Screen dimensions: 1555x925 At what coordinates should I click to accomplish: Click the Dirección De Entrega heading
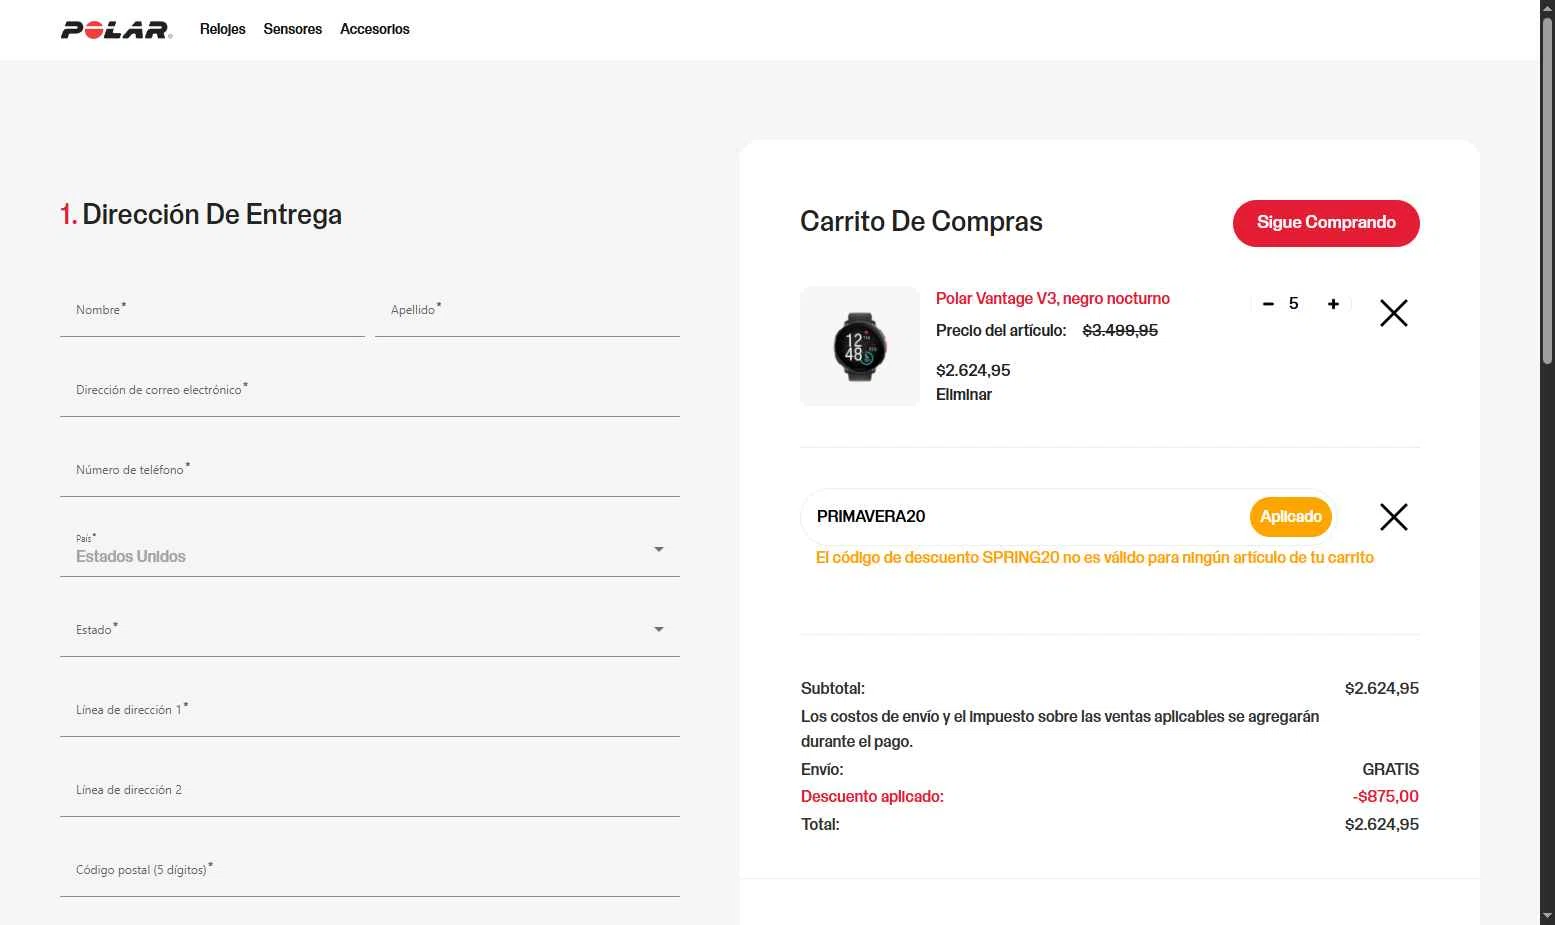point(201,215)
